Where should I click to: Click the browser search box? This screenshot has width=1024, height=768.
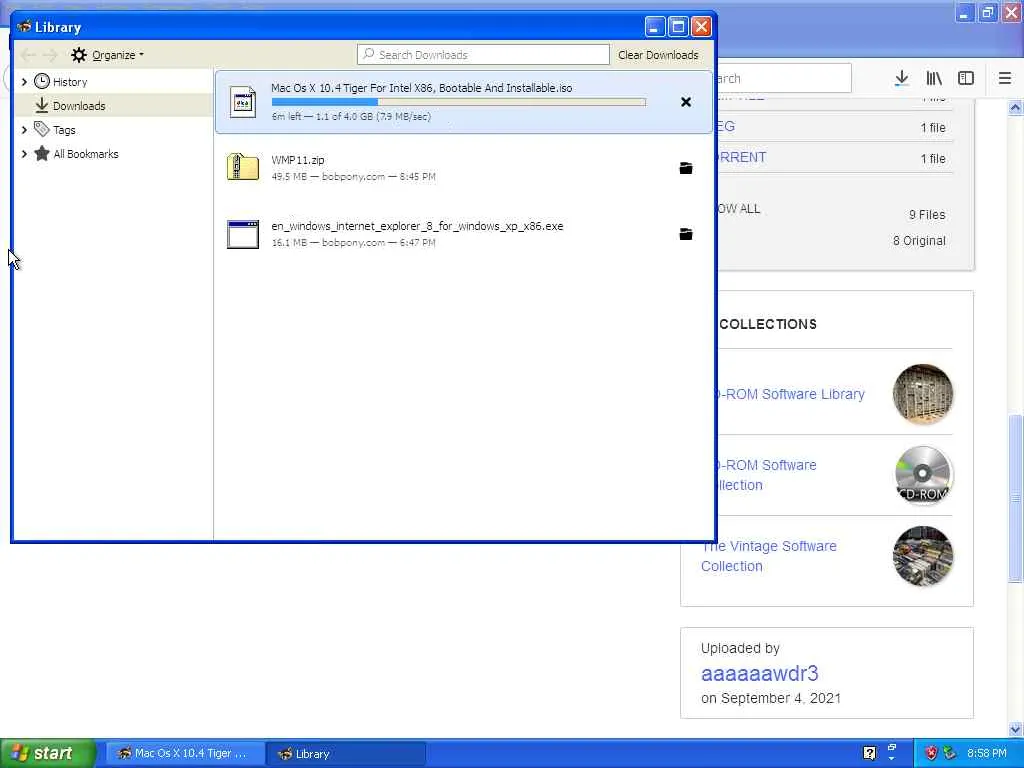[x=784, y=78]
